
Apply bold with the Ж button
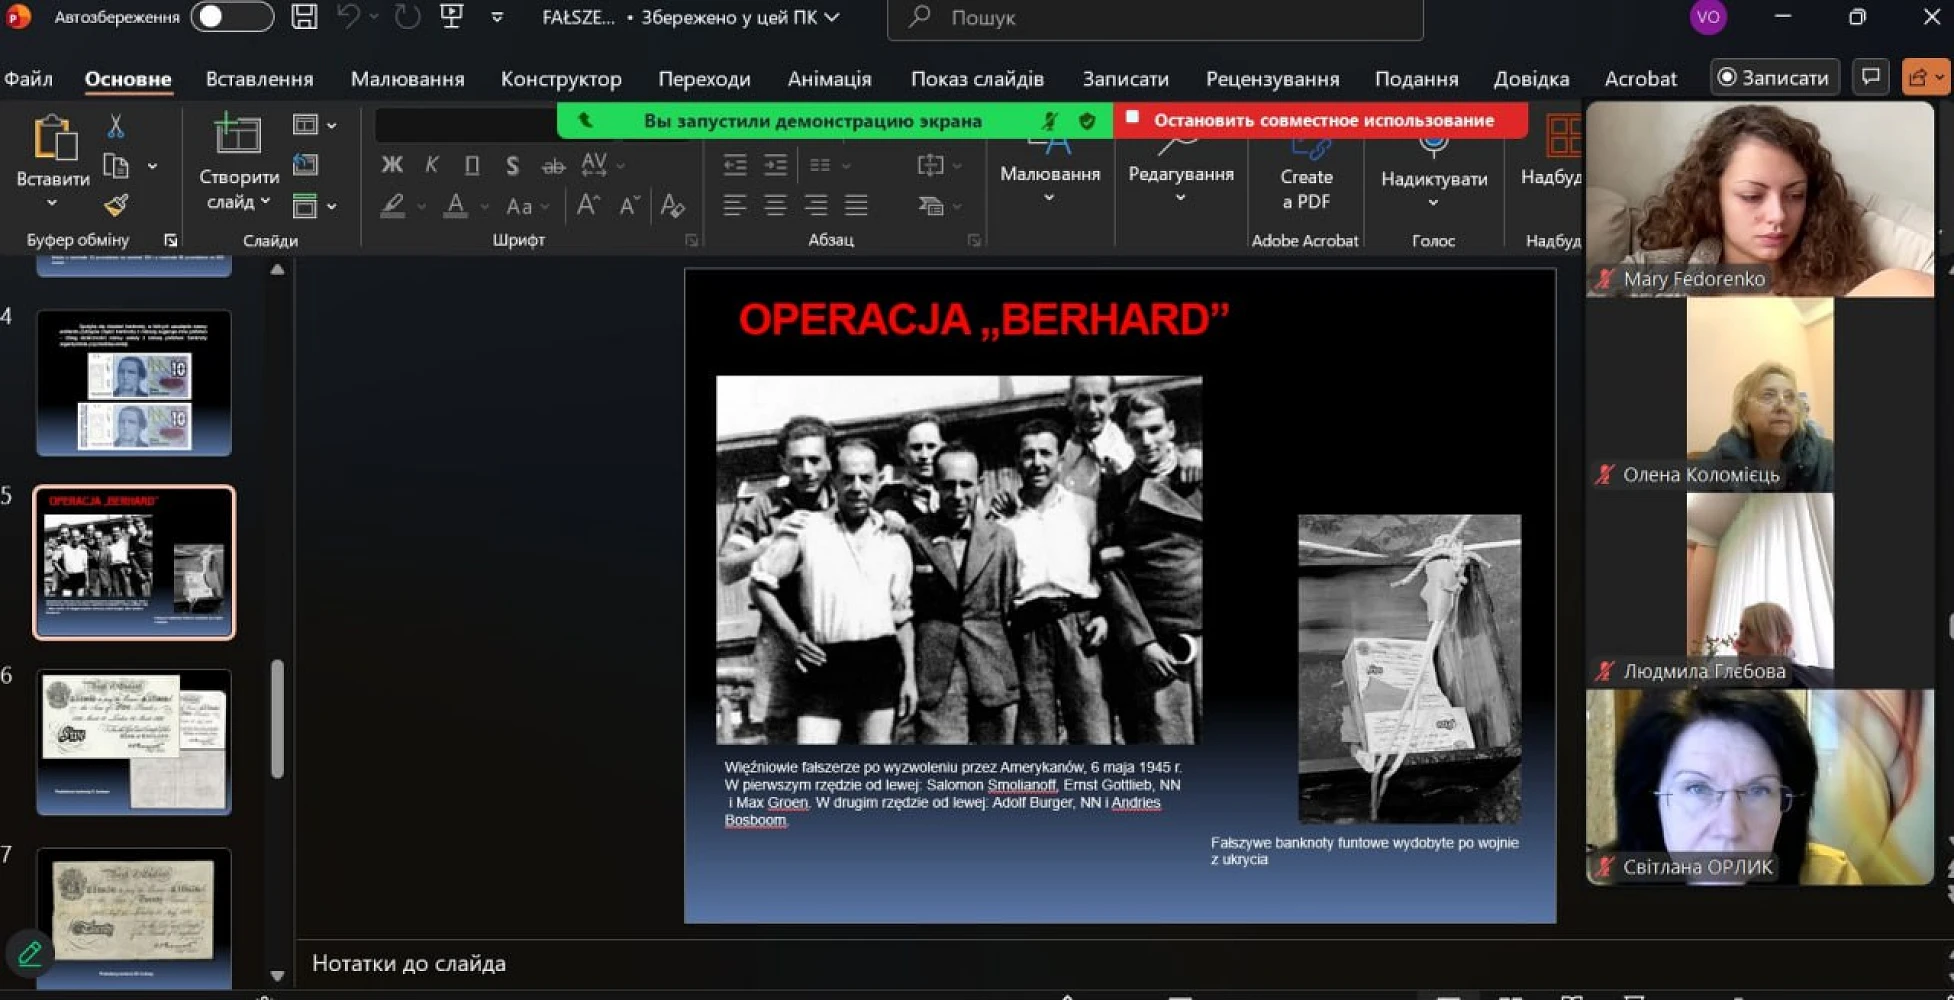pos(392,165)
